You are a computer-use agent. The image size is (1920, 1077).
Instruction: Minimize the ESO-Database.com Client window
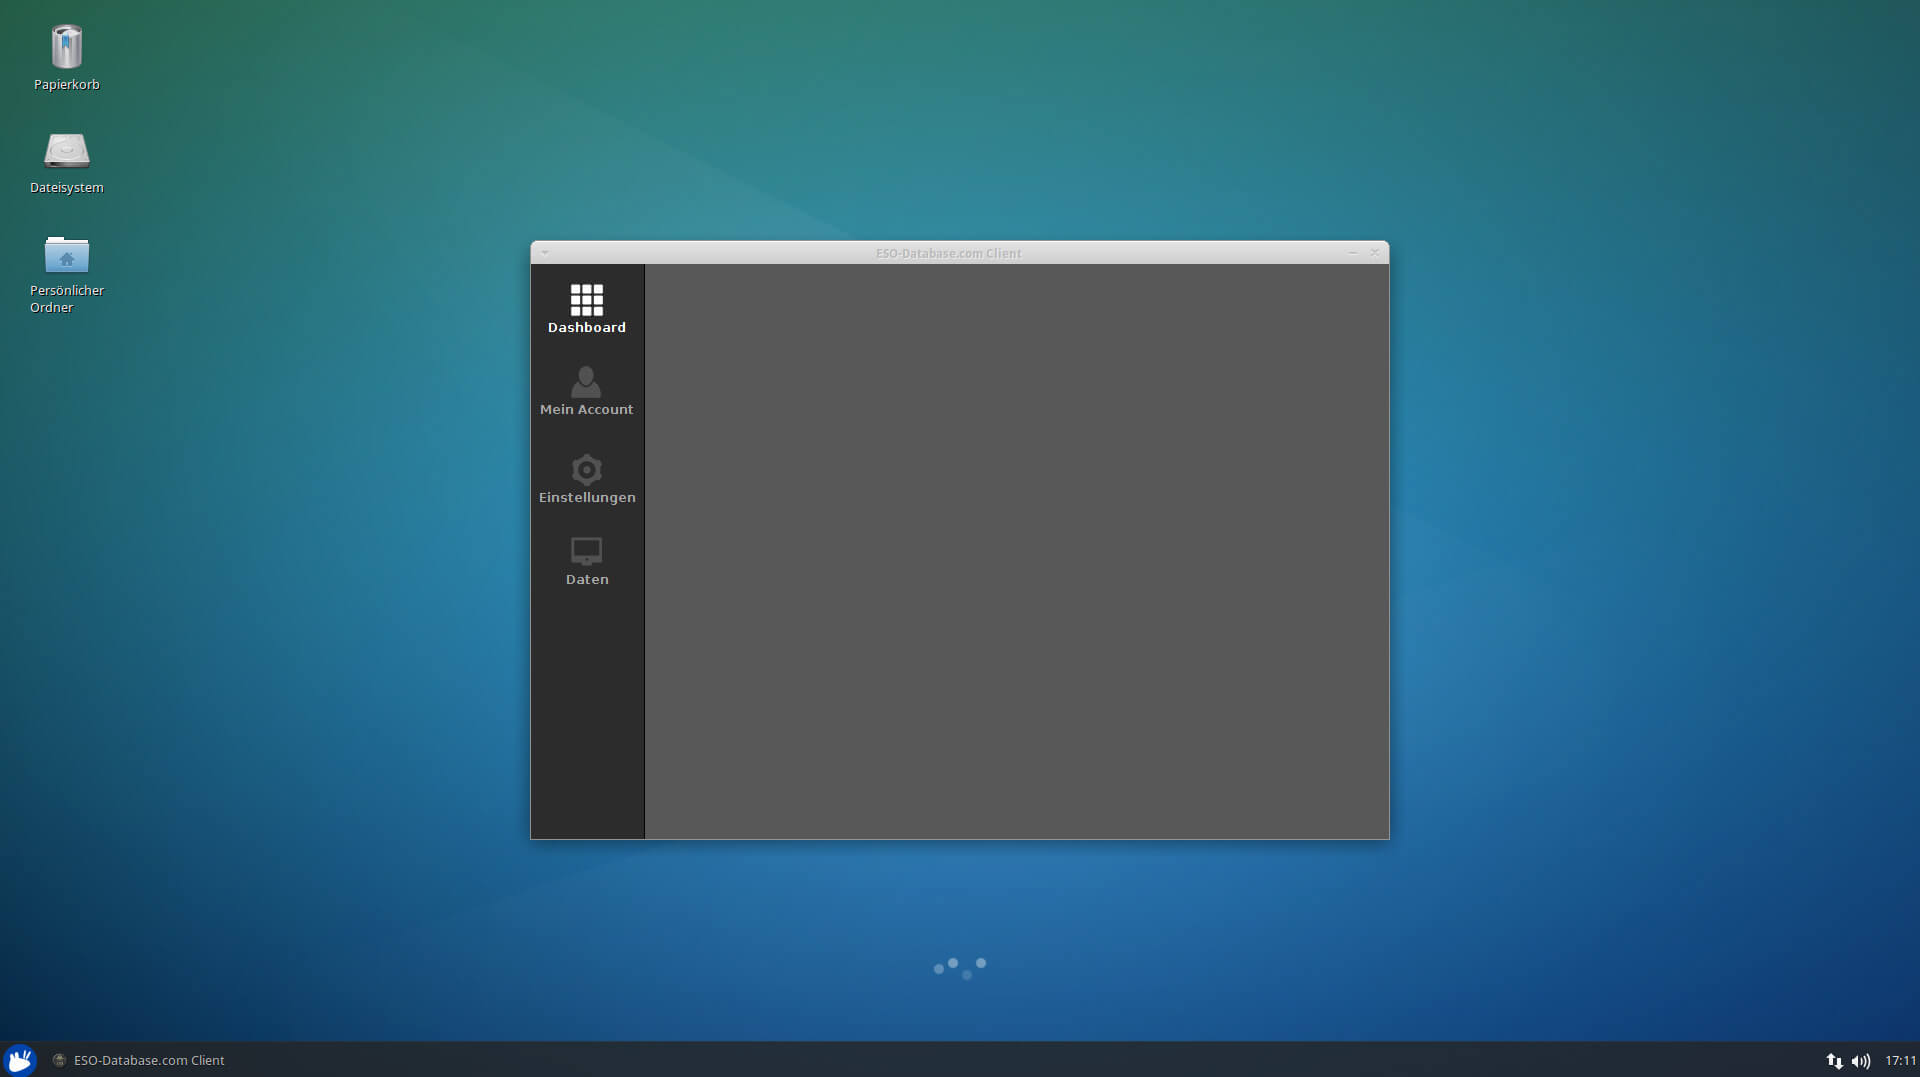pyautogui.click(x=1353, y=253)
